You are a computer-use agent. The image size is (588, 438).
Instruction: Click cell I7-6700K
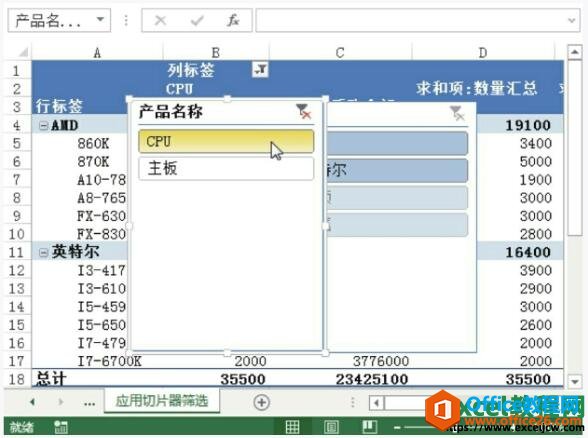(110, 361)
